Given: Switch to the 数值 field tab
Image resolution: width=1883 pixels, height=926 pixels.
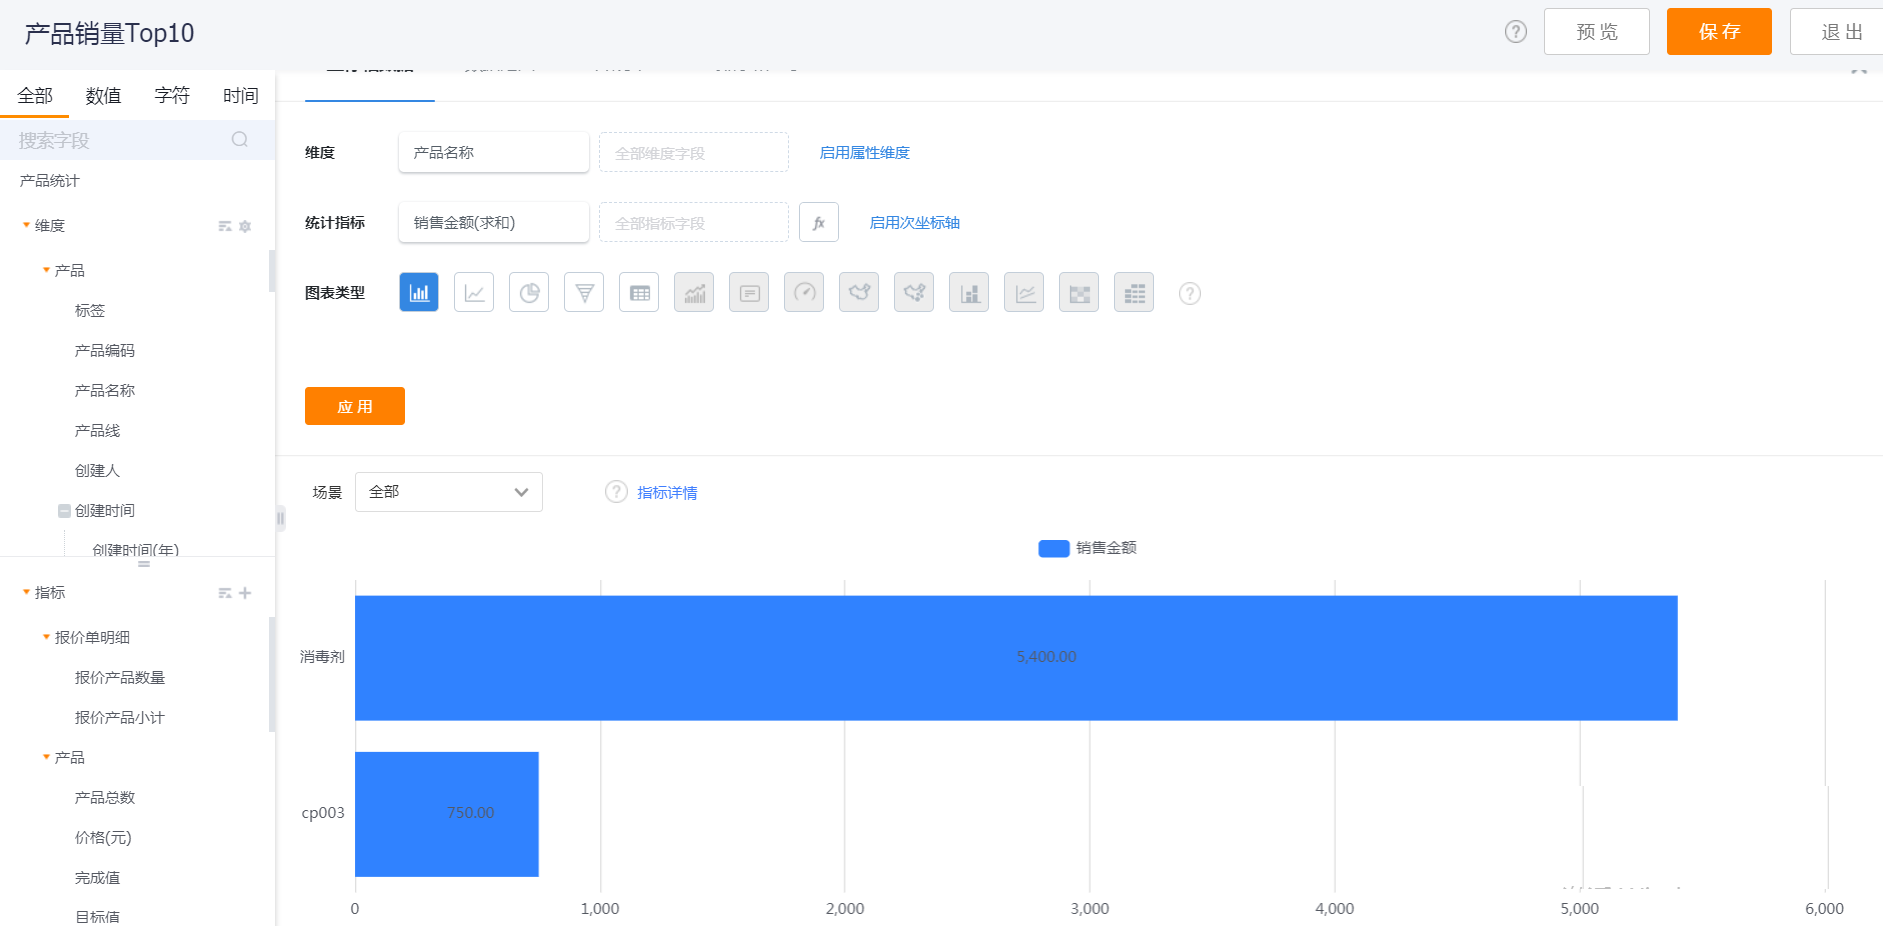Looking at the screenshot, I should [103, 96].
